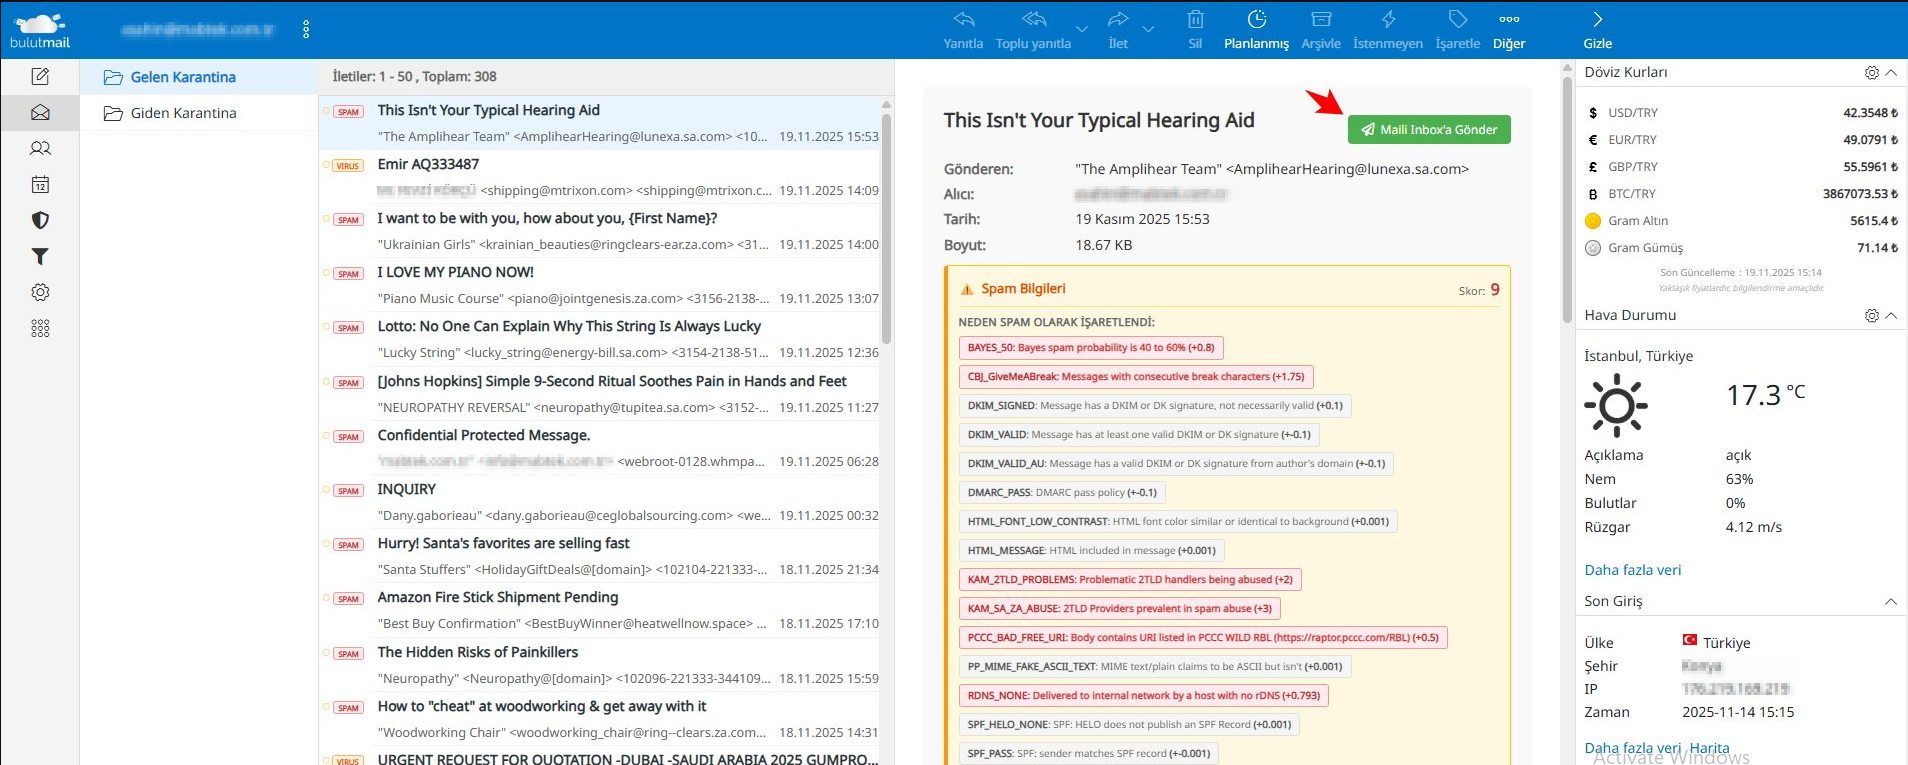Image resolution: width=1908 pixels, height=765 pixels.
Task: Open the How to cheat at woodworking email
Action: click(600, 719)
